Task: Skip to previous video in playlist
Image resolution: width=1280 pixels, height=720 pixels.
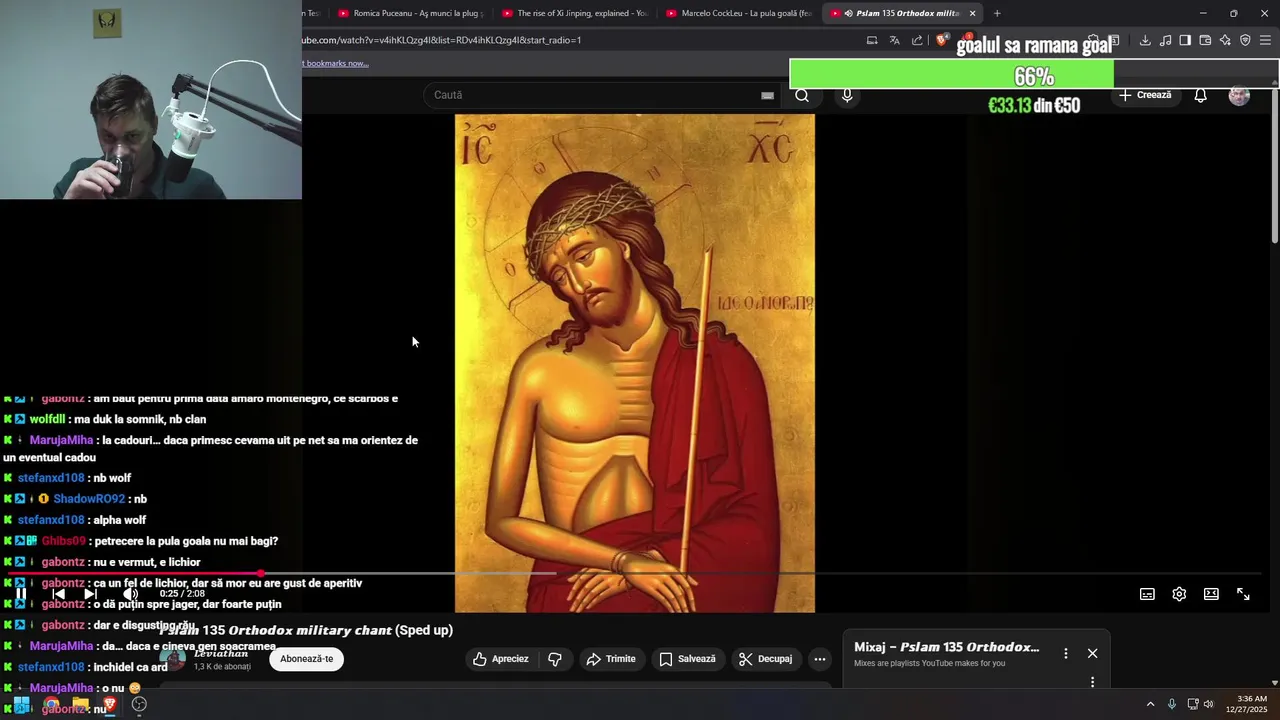Action: (58, 593)
